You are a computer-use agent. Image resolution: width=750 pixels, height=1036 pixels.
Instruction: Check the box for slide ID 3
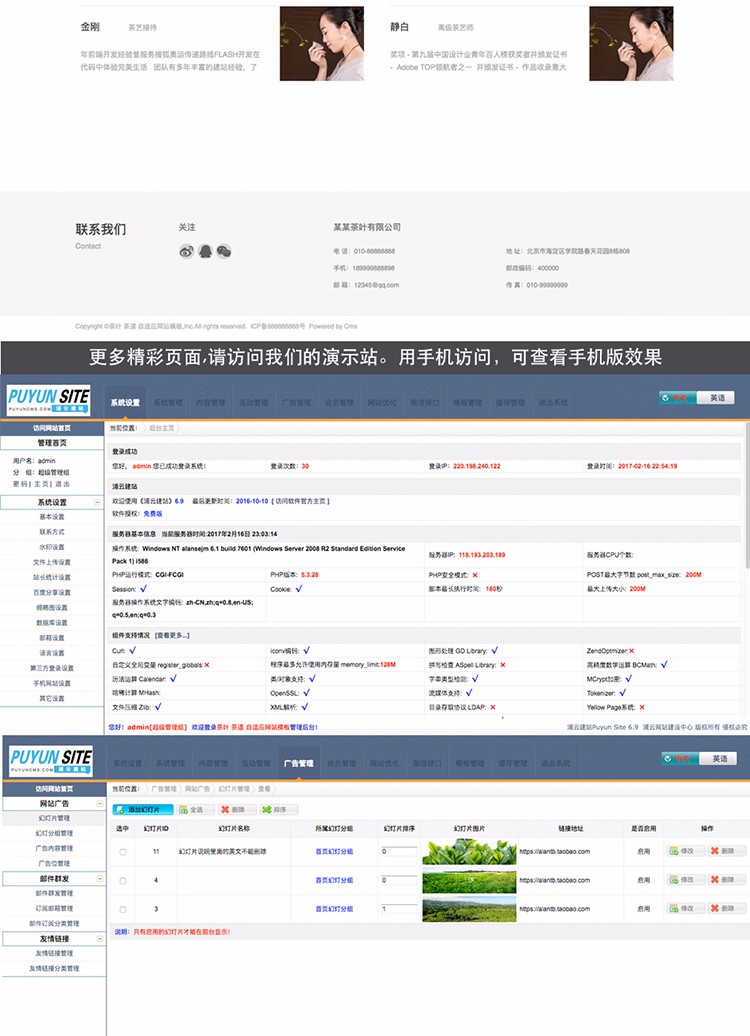click(123, 909)
